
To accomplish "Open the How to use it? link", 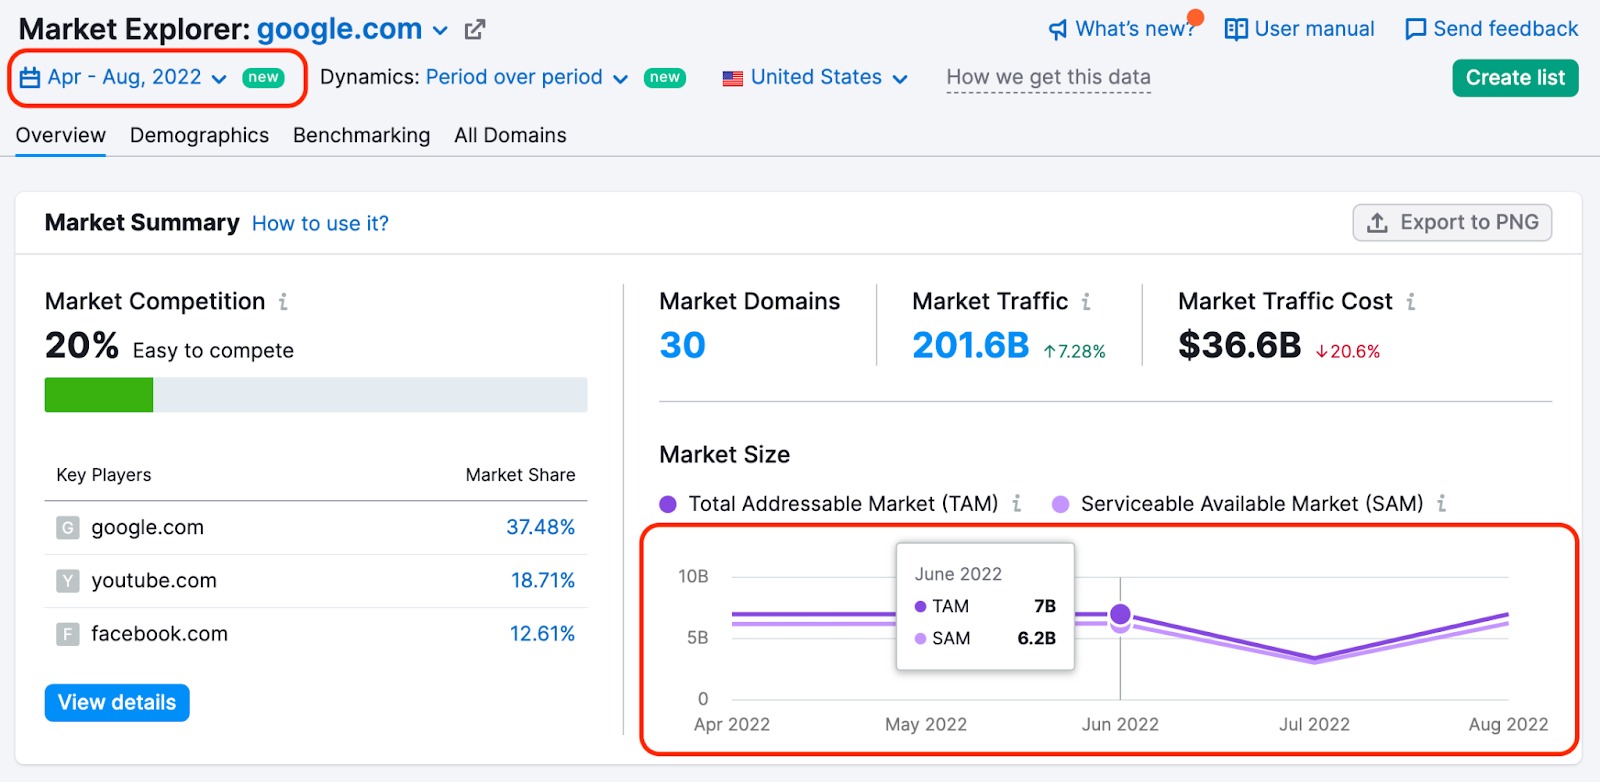I will (x=320, y=223).
